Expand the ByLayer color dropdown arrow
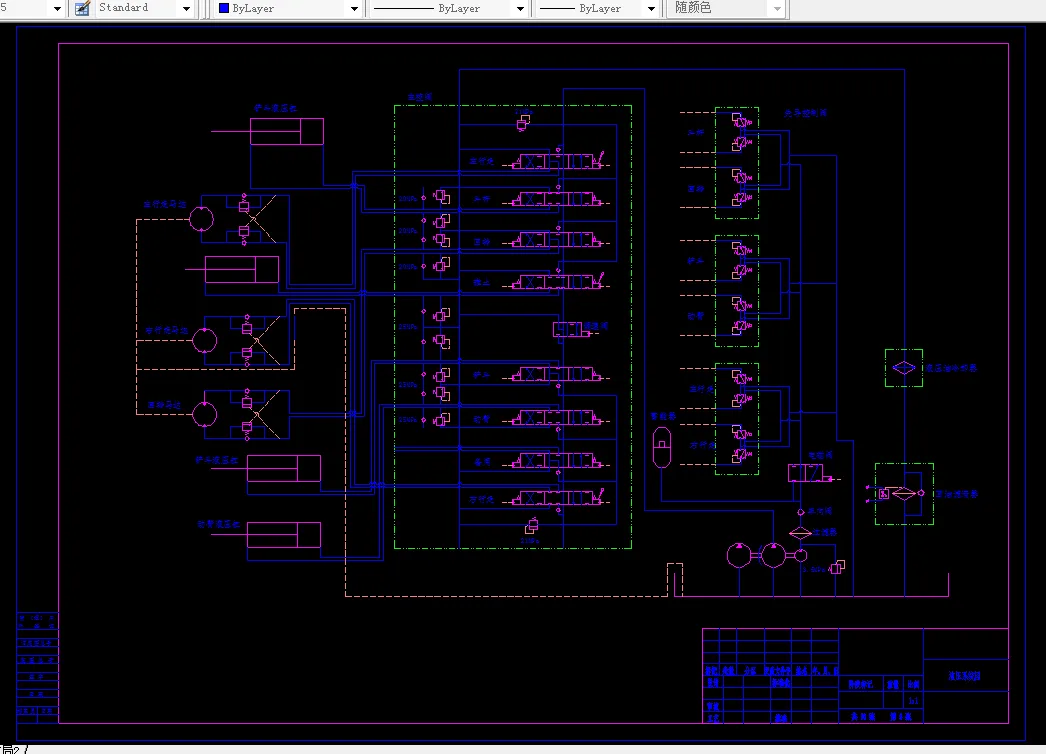The height and width of the screenshot is (754, 1046). point(354,9)
